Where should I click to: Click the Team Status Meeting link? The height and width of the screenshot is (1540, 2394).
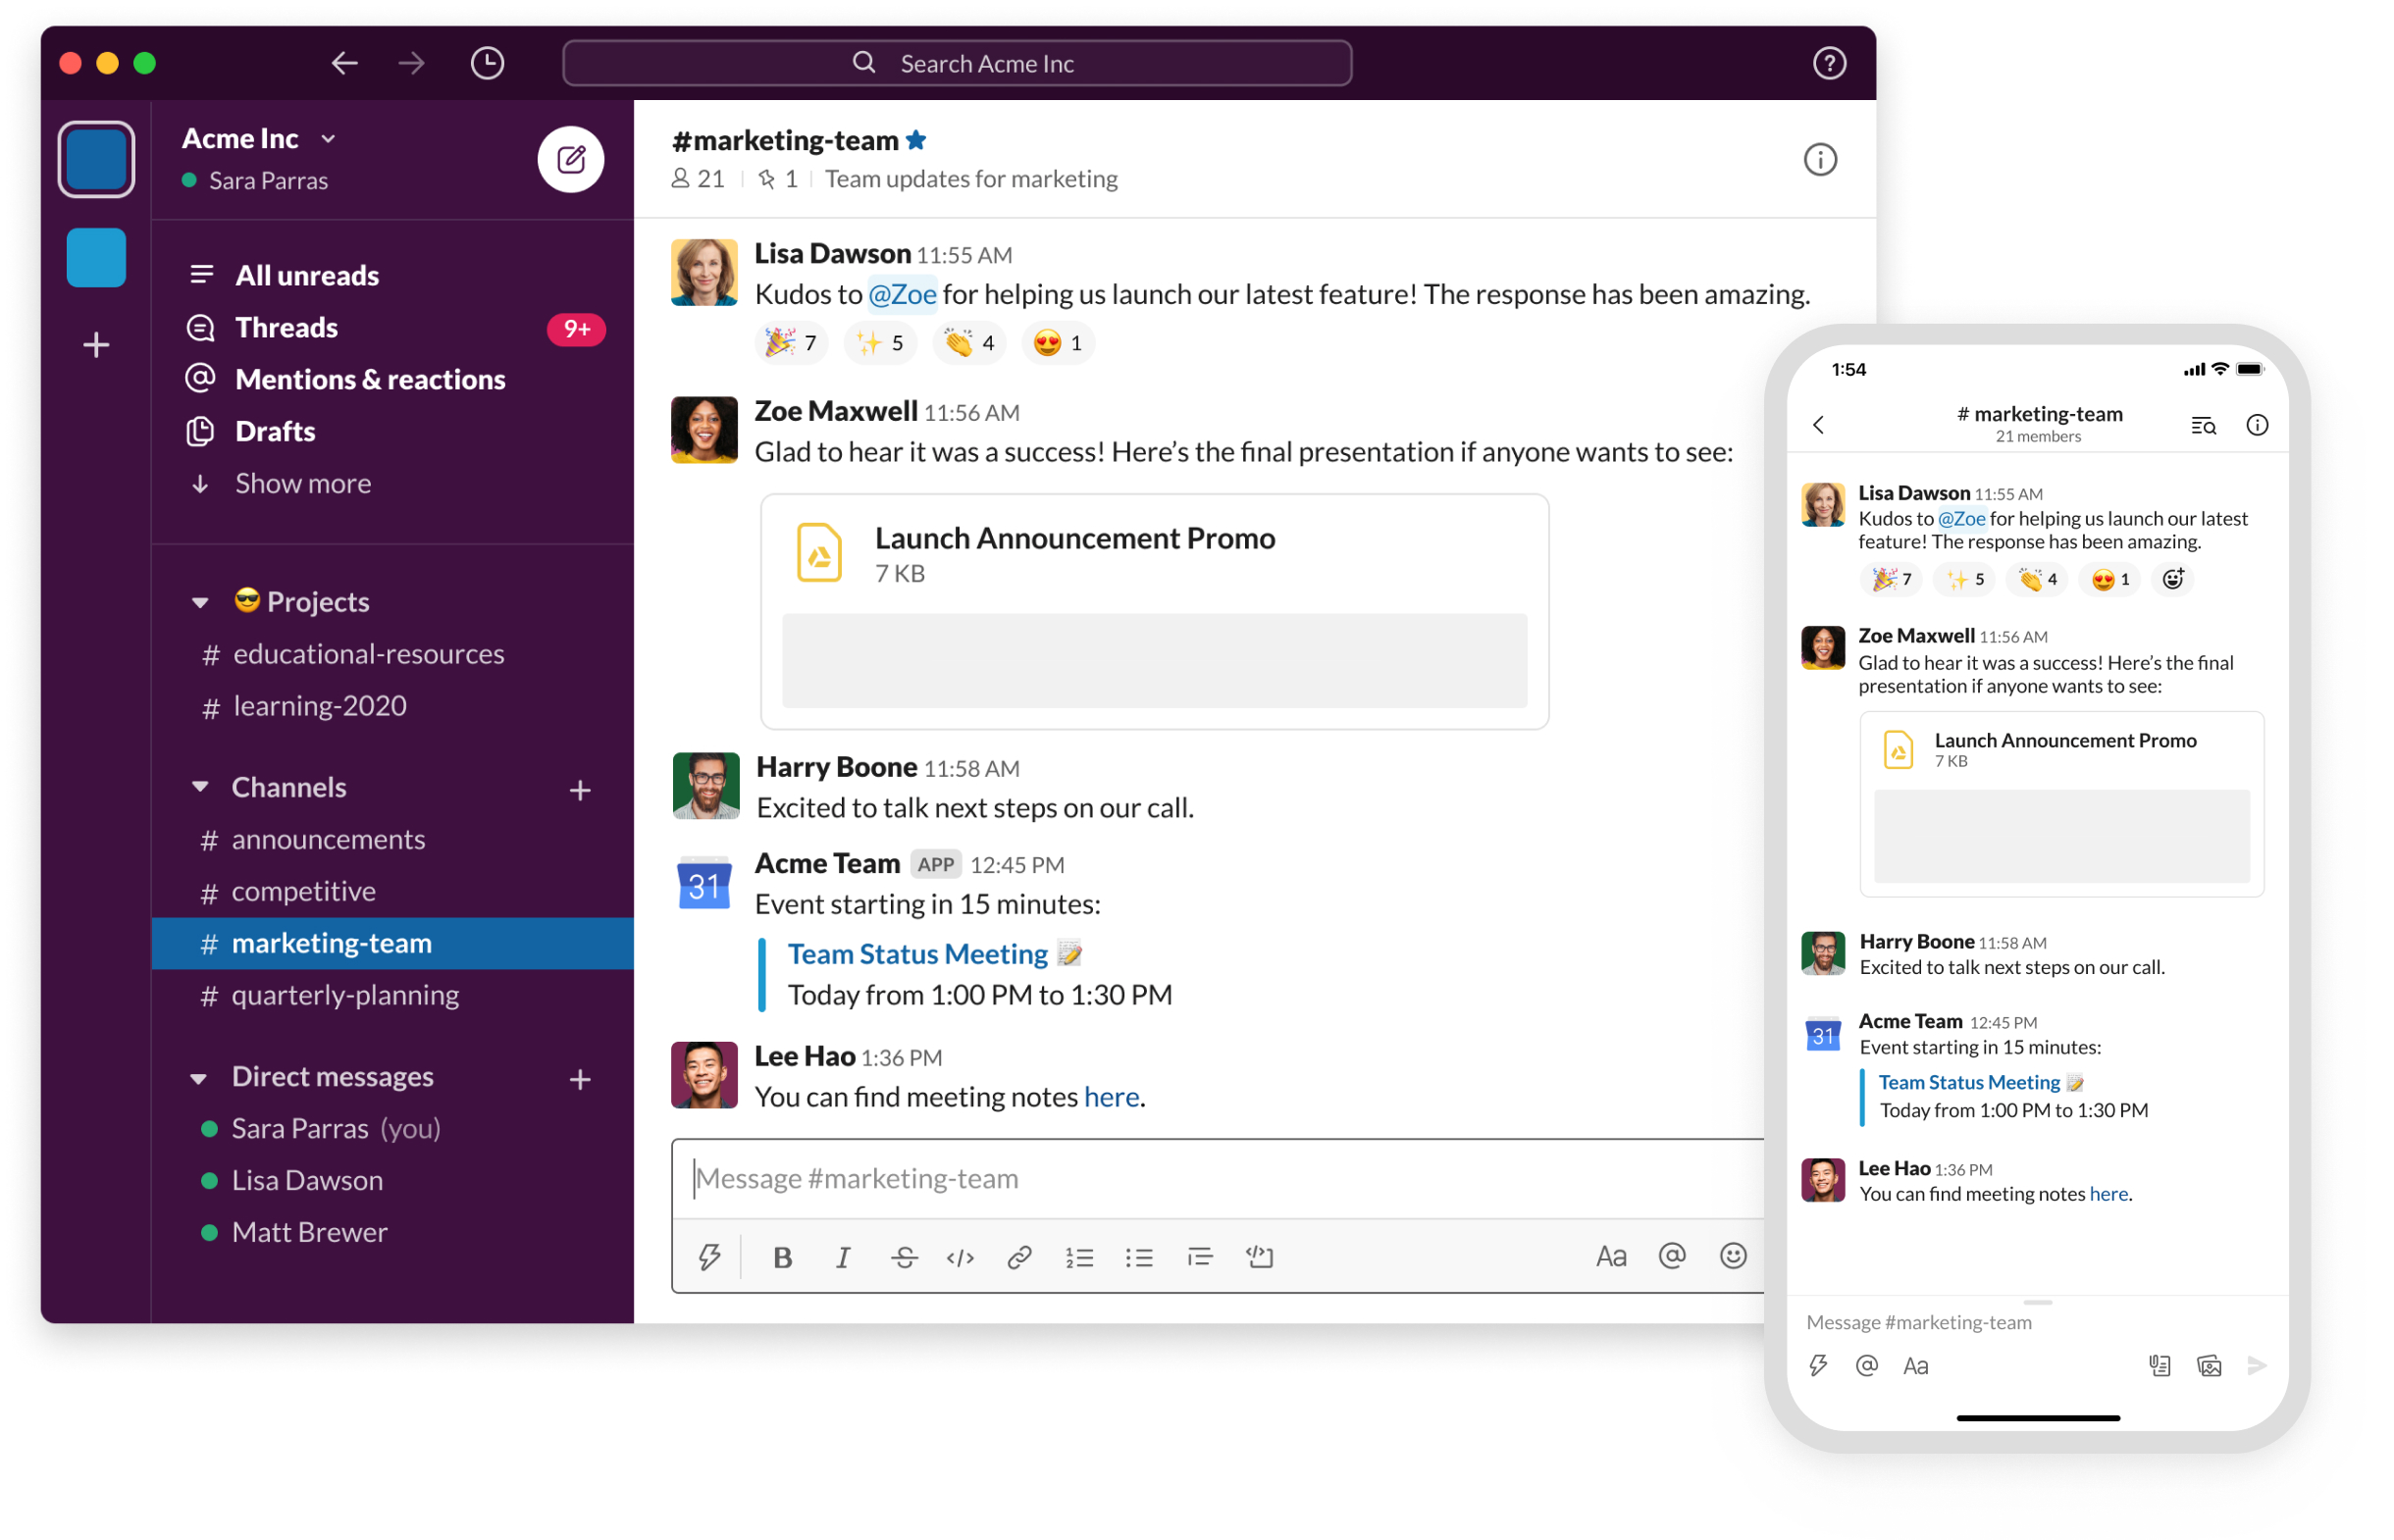click(x=916, y=954)
